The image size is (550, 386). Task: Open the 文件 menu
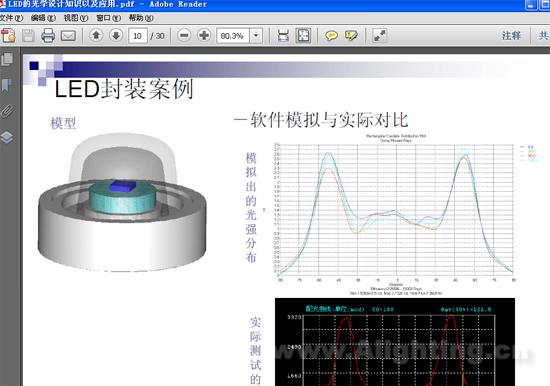coord(11,18)
